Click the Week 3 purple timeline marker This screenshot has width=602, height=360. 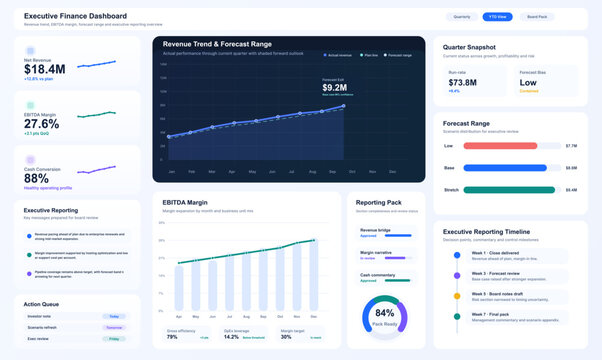click(x=457, y=276)
